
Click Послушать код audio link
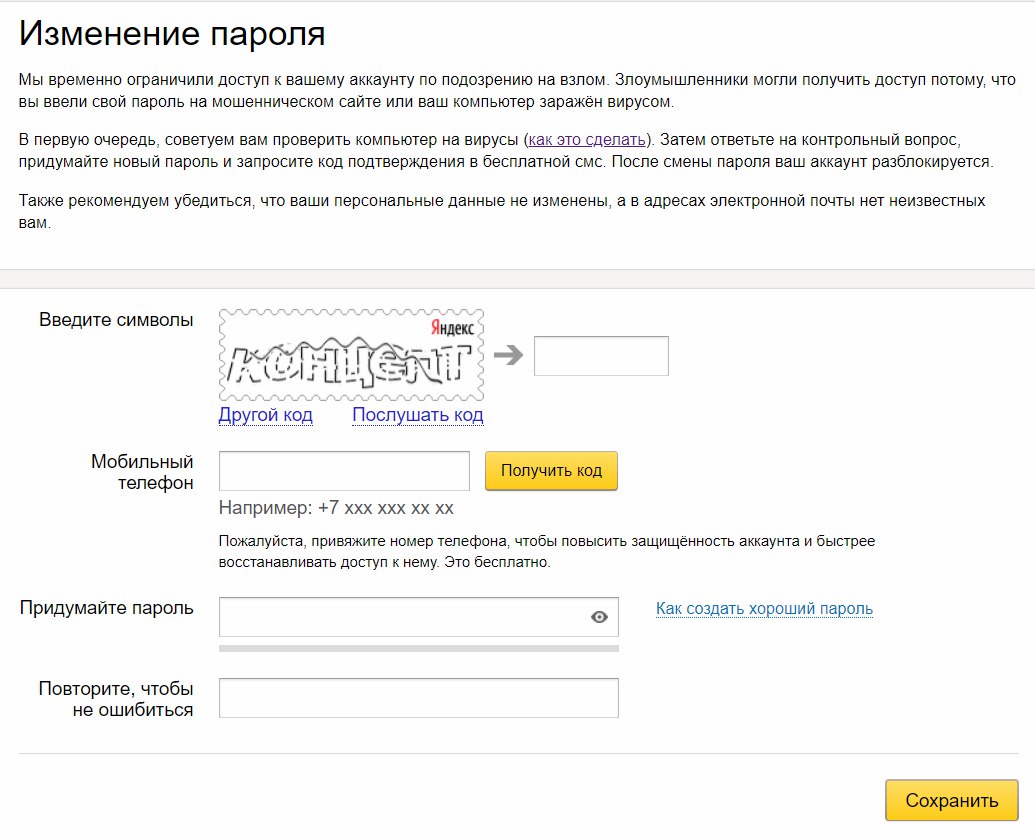[x=418, y=415]
